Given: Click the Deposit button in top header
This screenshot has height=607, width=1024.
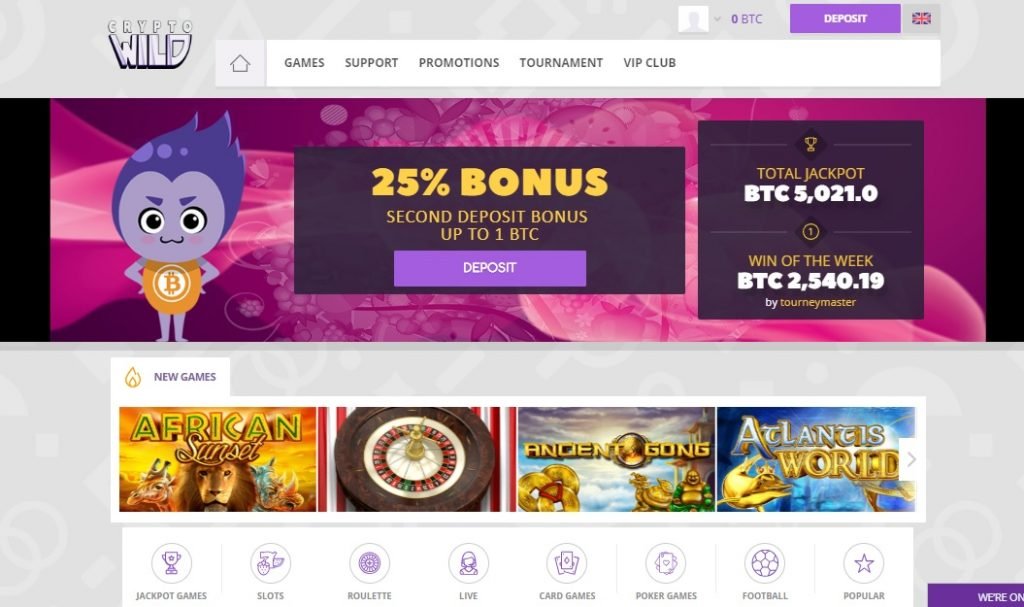Looking at the screenshot, I should coord(845,18).
